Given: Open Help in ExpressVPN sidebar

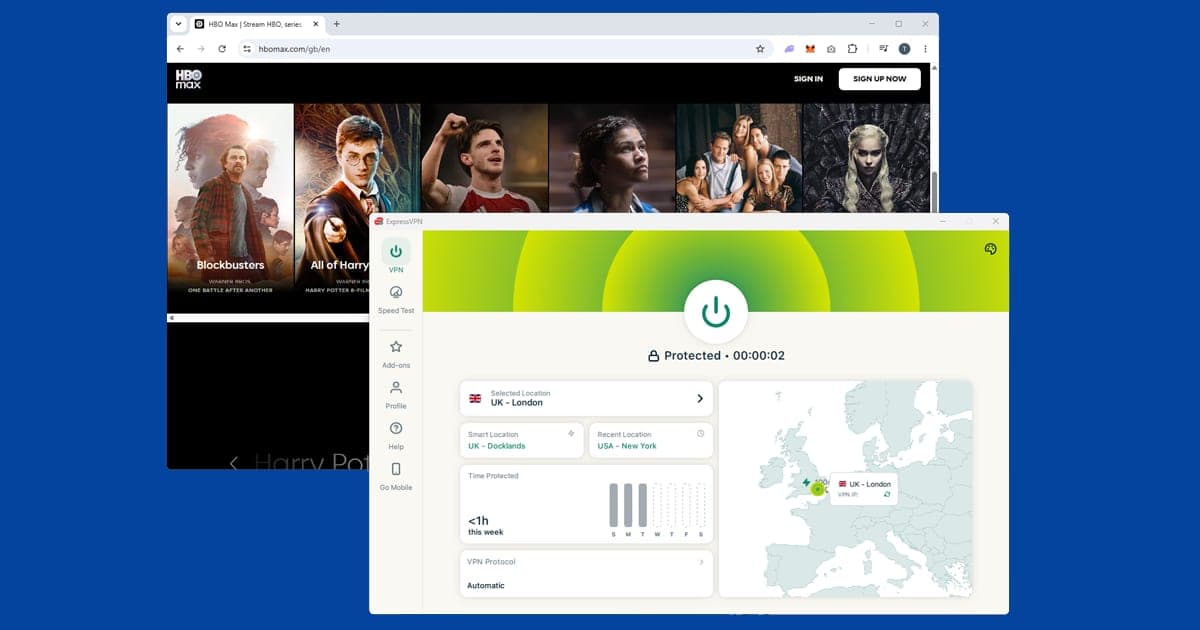Looking at the screenshot, I should 395,436.
